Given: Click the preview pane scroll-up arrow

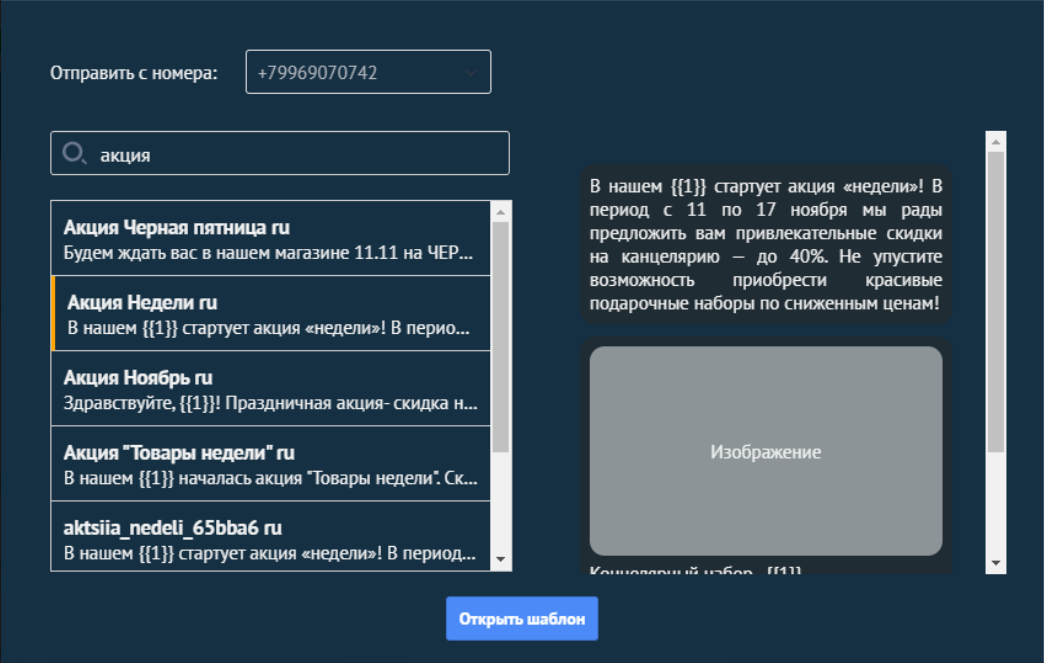Looking at the screenshot, I should [995, 141].
